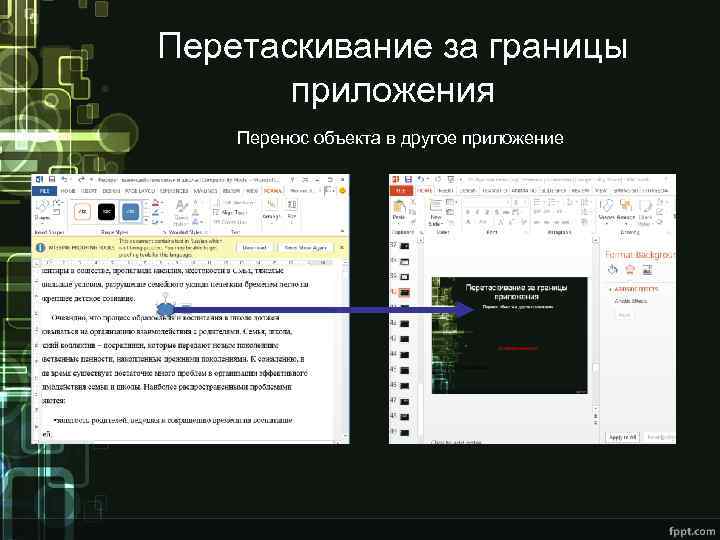Expand the Shape Styles gallery in Word
720x540 pixels.
[146, 221]
